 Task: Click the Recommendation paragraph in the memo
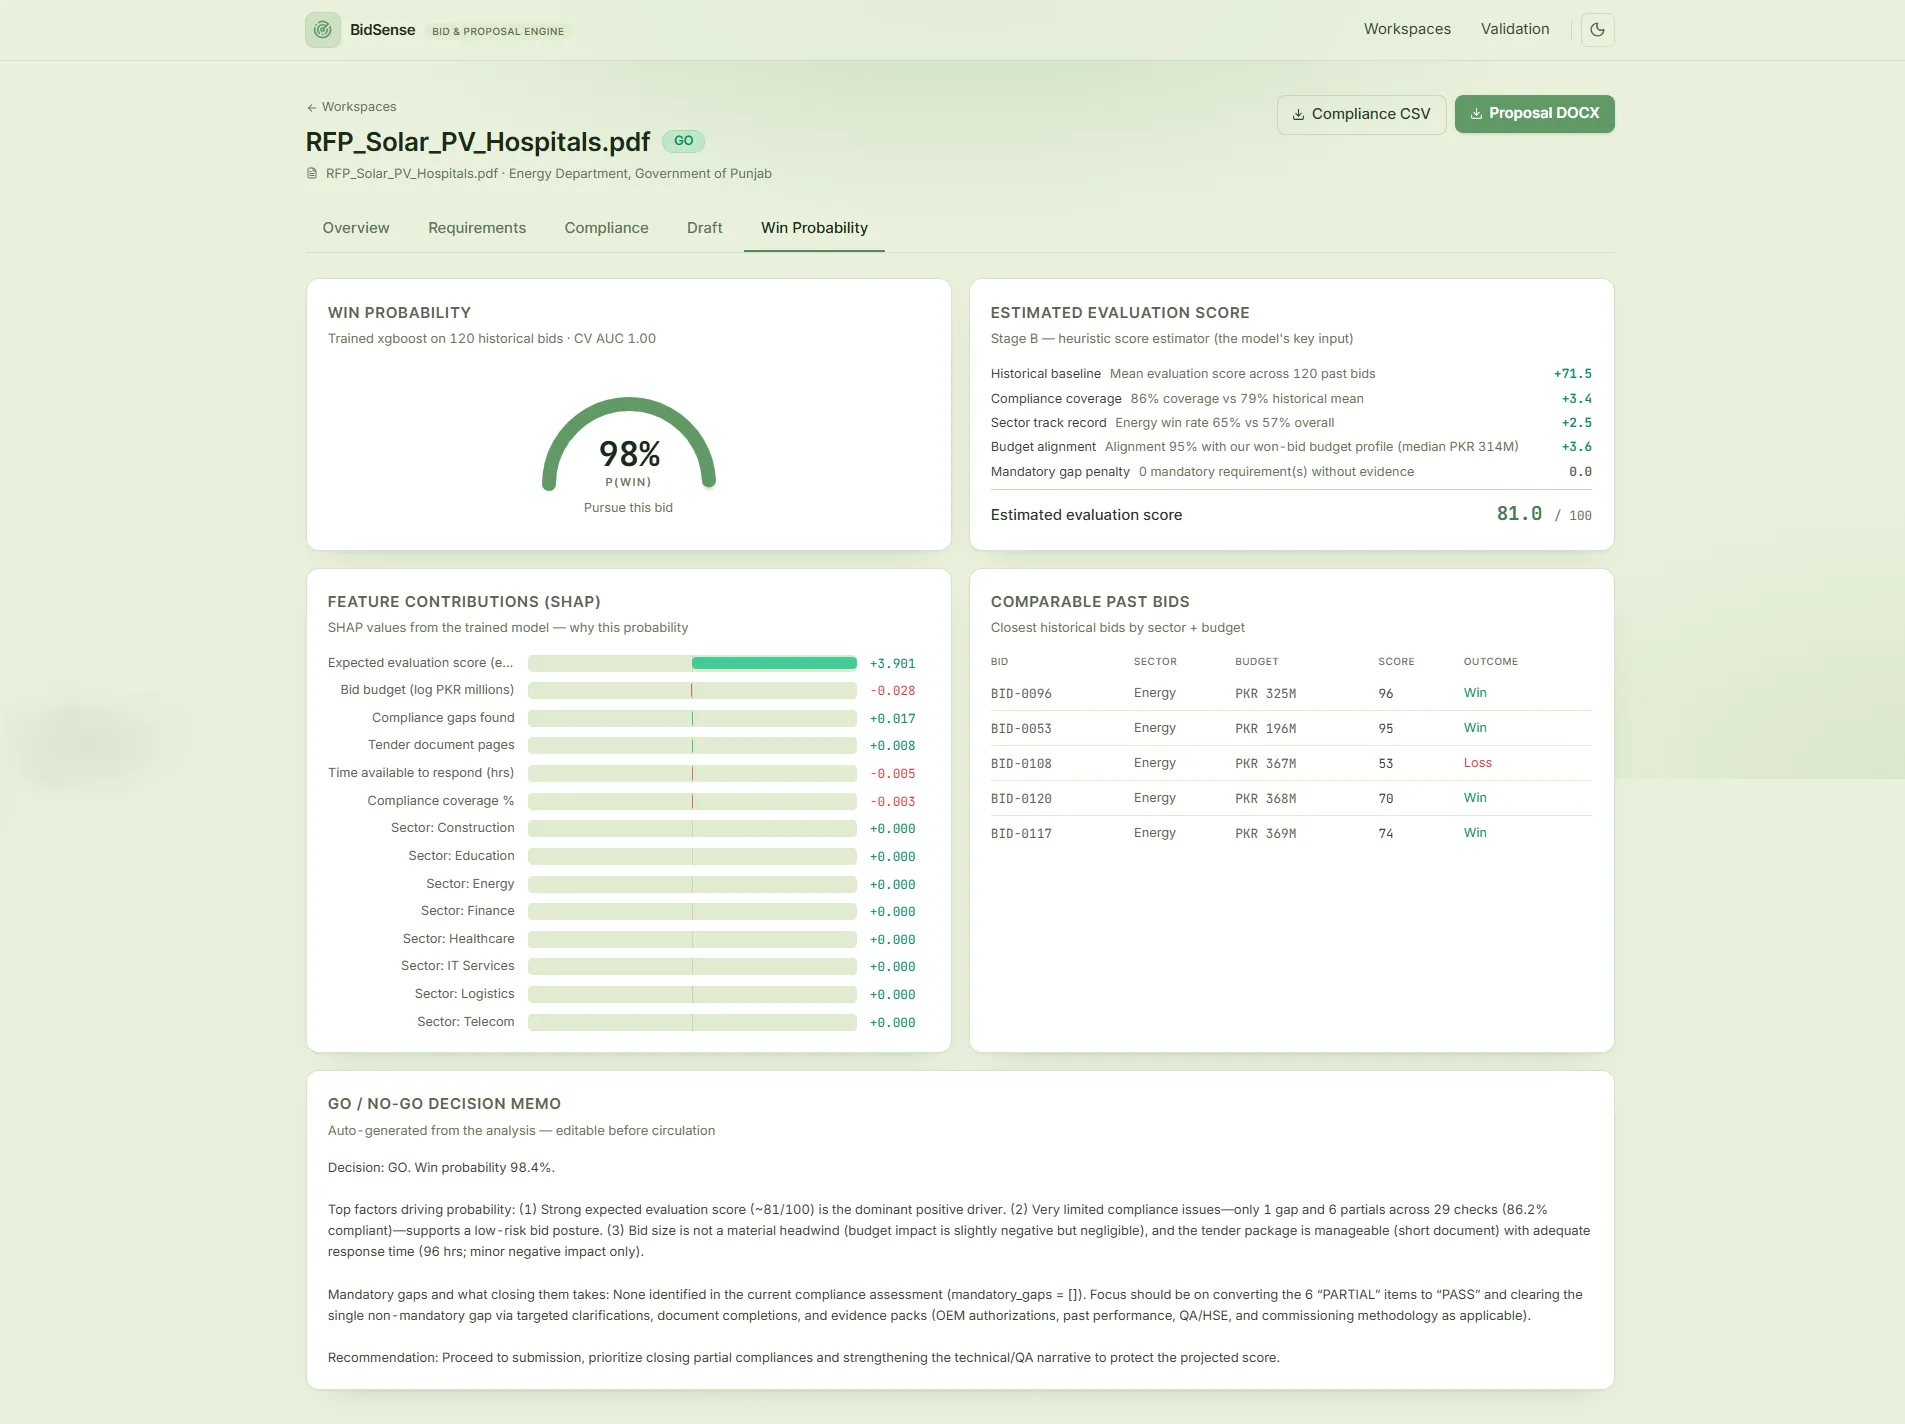(803, 1358)
